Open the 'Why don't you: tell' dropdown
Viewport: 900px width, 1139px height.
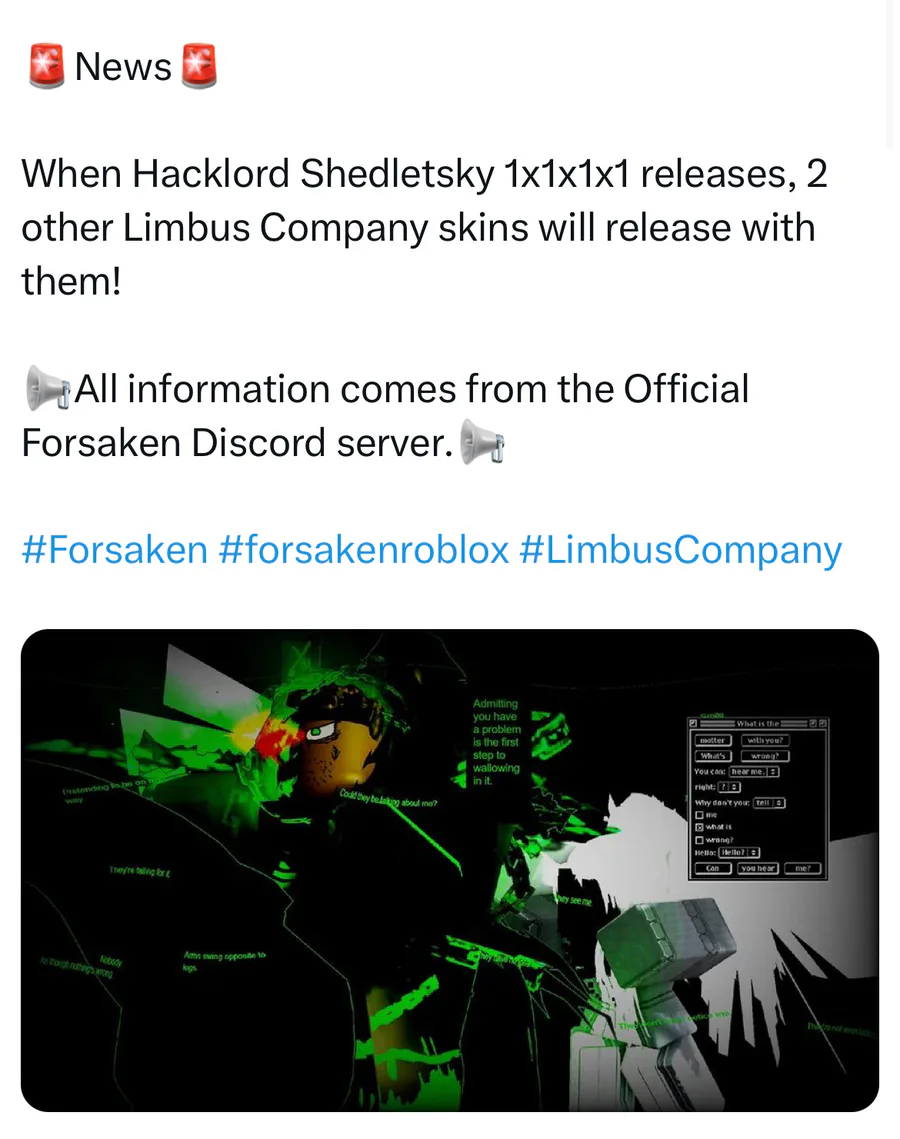pyautogui.click(x=769, y=803)
